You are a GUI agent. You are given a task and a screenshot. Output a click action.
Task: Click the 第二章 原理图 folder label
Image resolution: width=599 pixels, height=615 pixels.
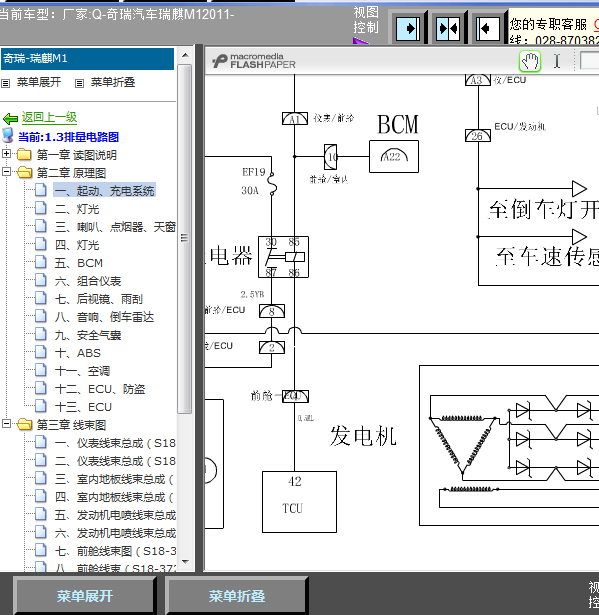71,173
